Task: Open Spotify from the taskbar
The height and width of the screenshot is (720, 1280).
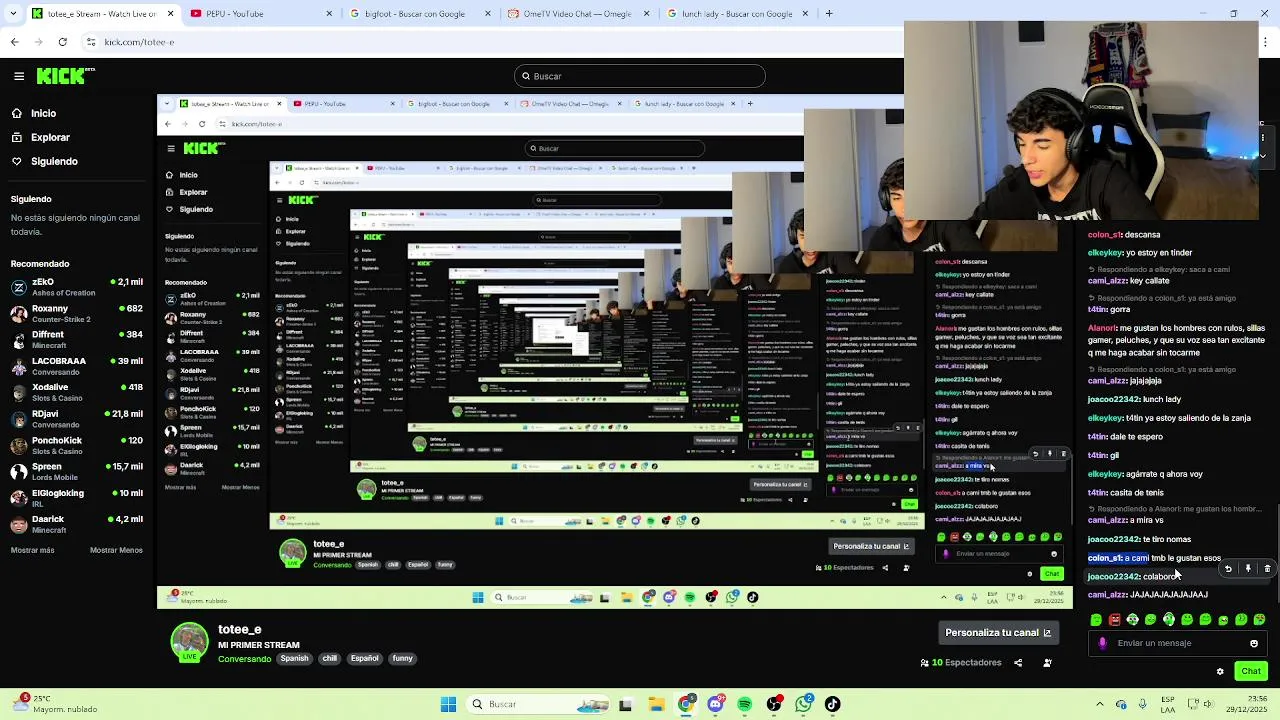Action: (745, 704)
